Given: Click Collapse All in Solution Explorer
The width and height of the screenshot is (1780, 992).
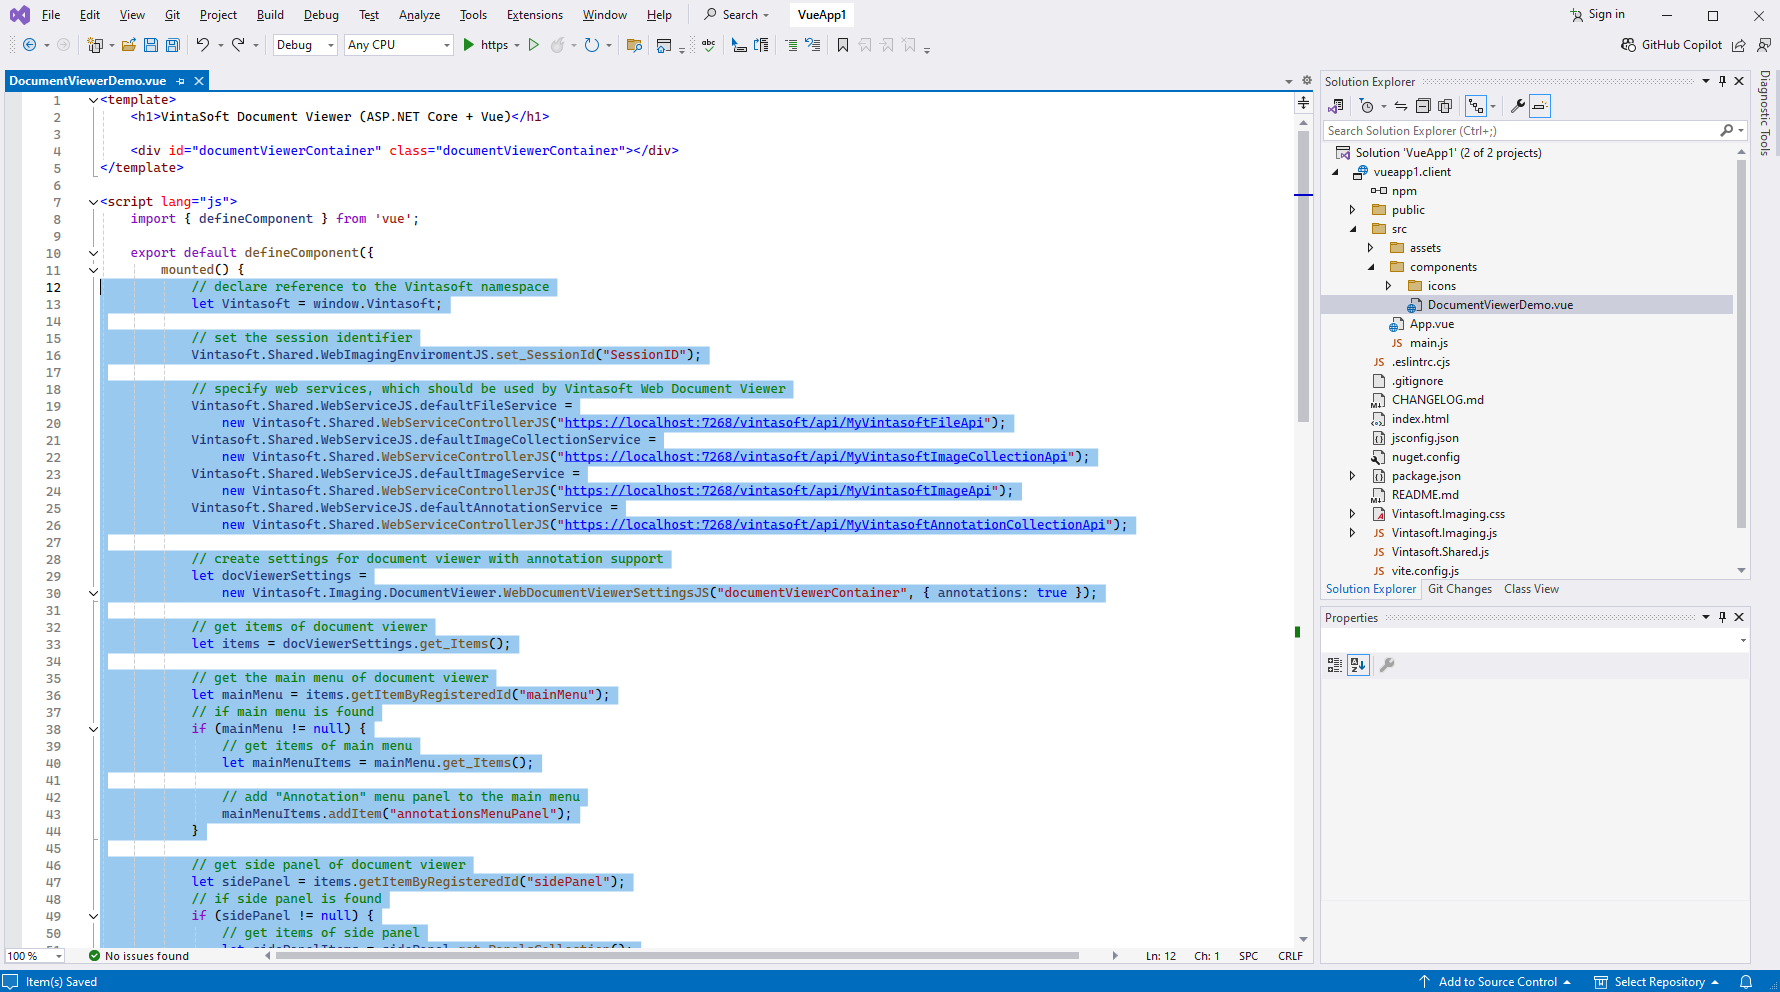Looking at the screenshot, I should (1423, 106).
